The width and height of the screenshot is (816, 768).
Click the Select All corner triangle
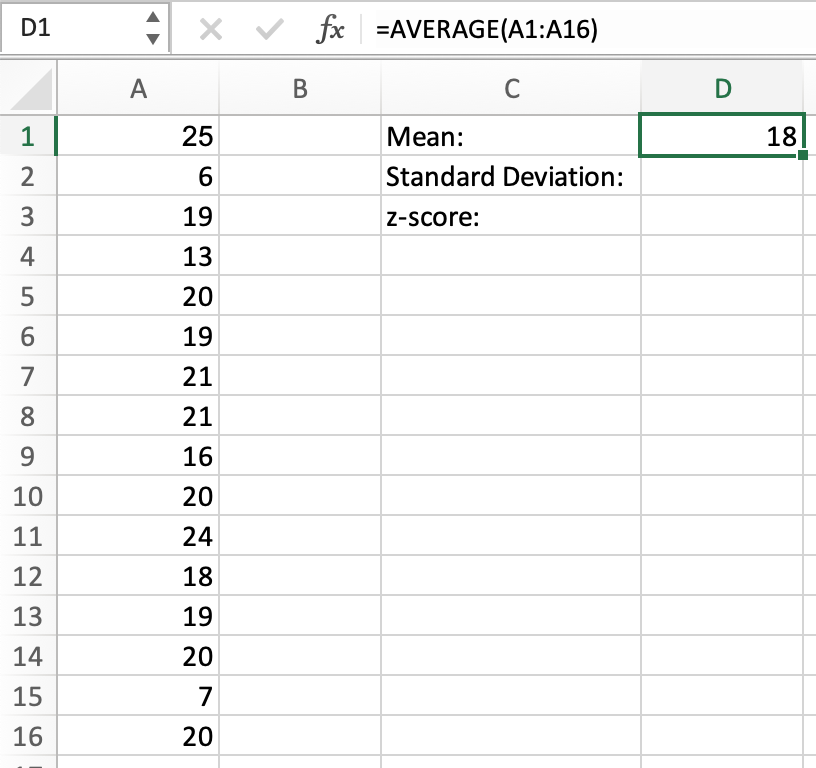(x=31, y=93)
